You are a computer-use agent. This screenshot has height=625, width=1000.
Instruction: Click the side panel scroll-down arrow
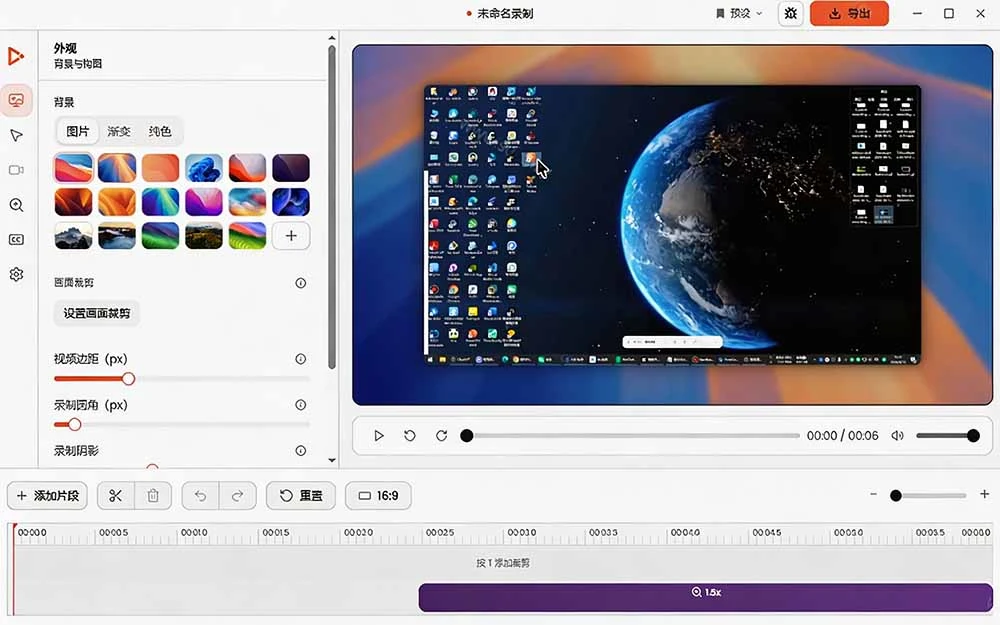point(332,460)
